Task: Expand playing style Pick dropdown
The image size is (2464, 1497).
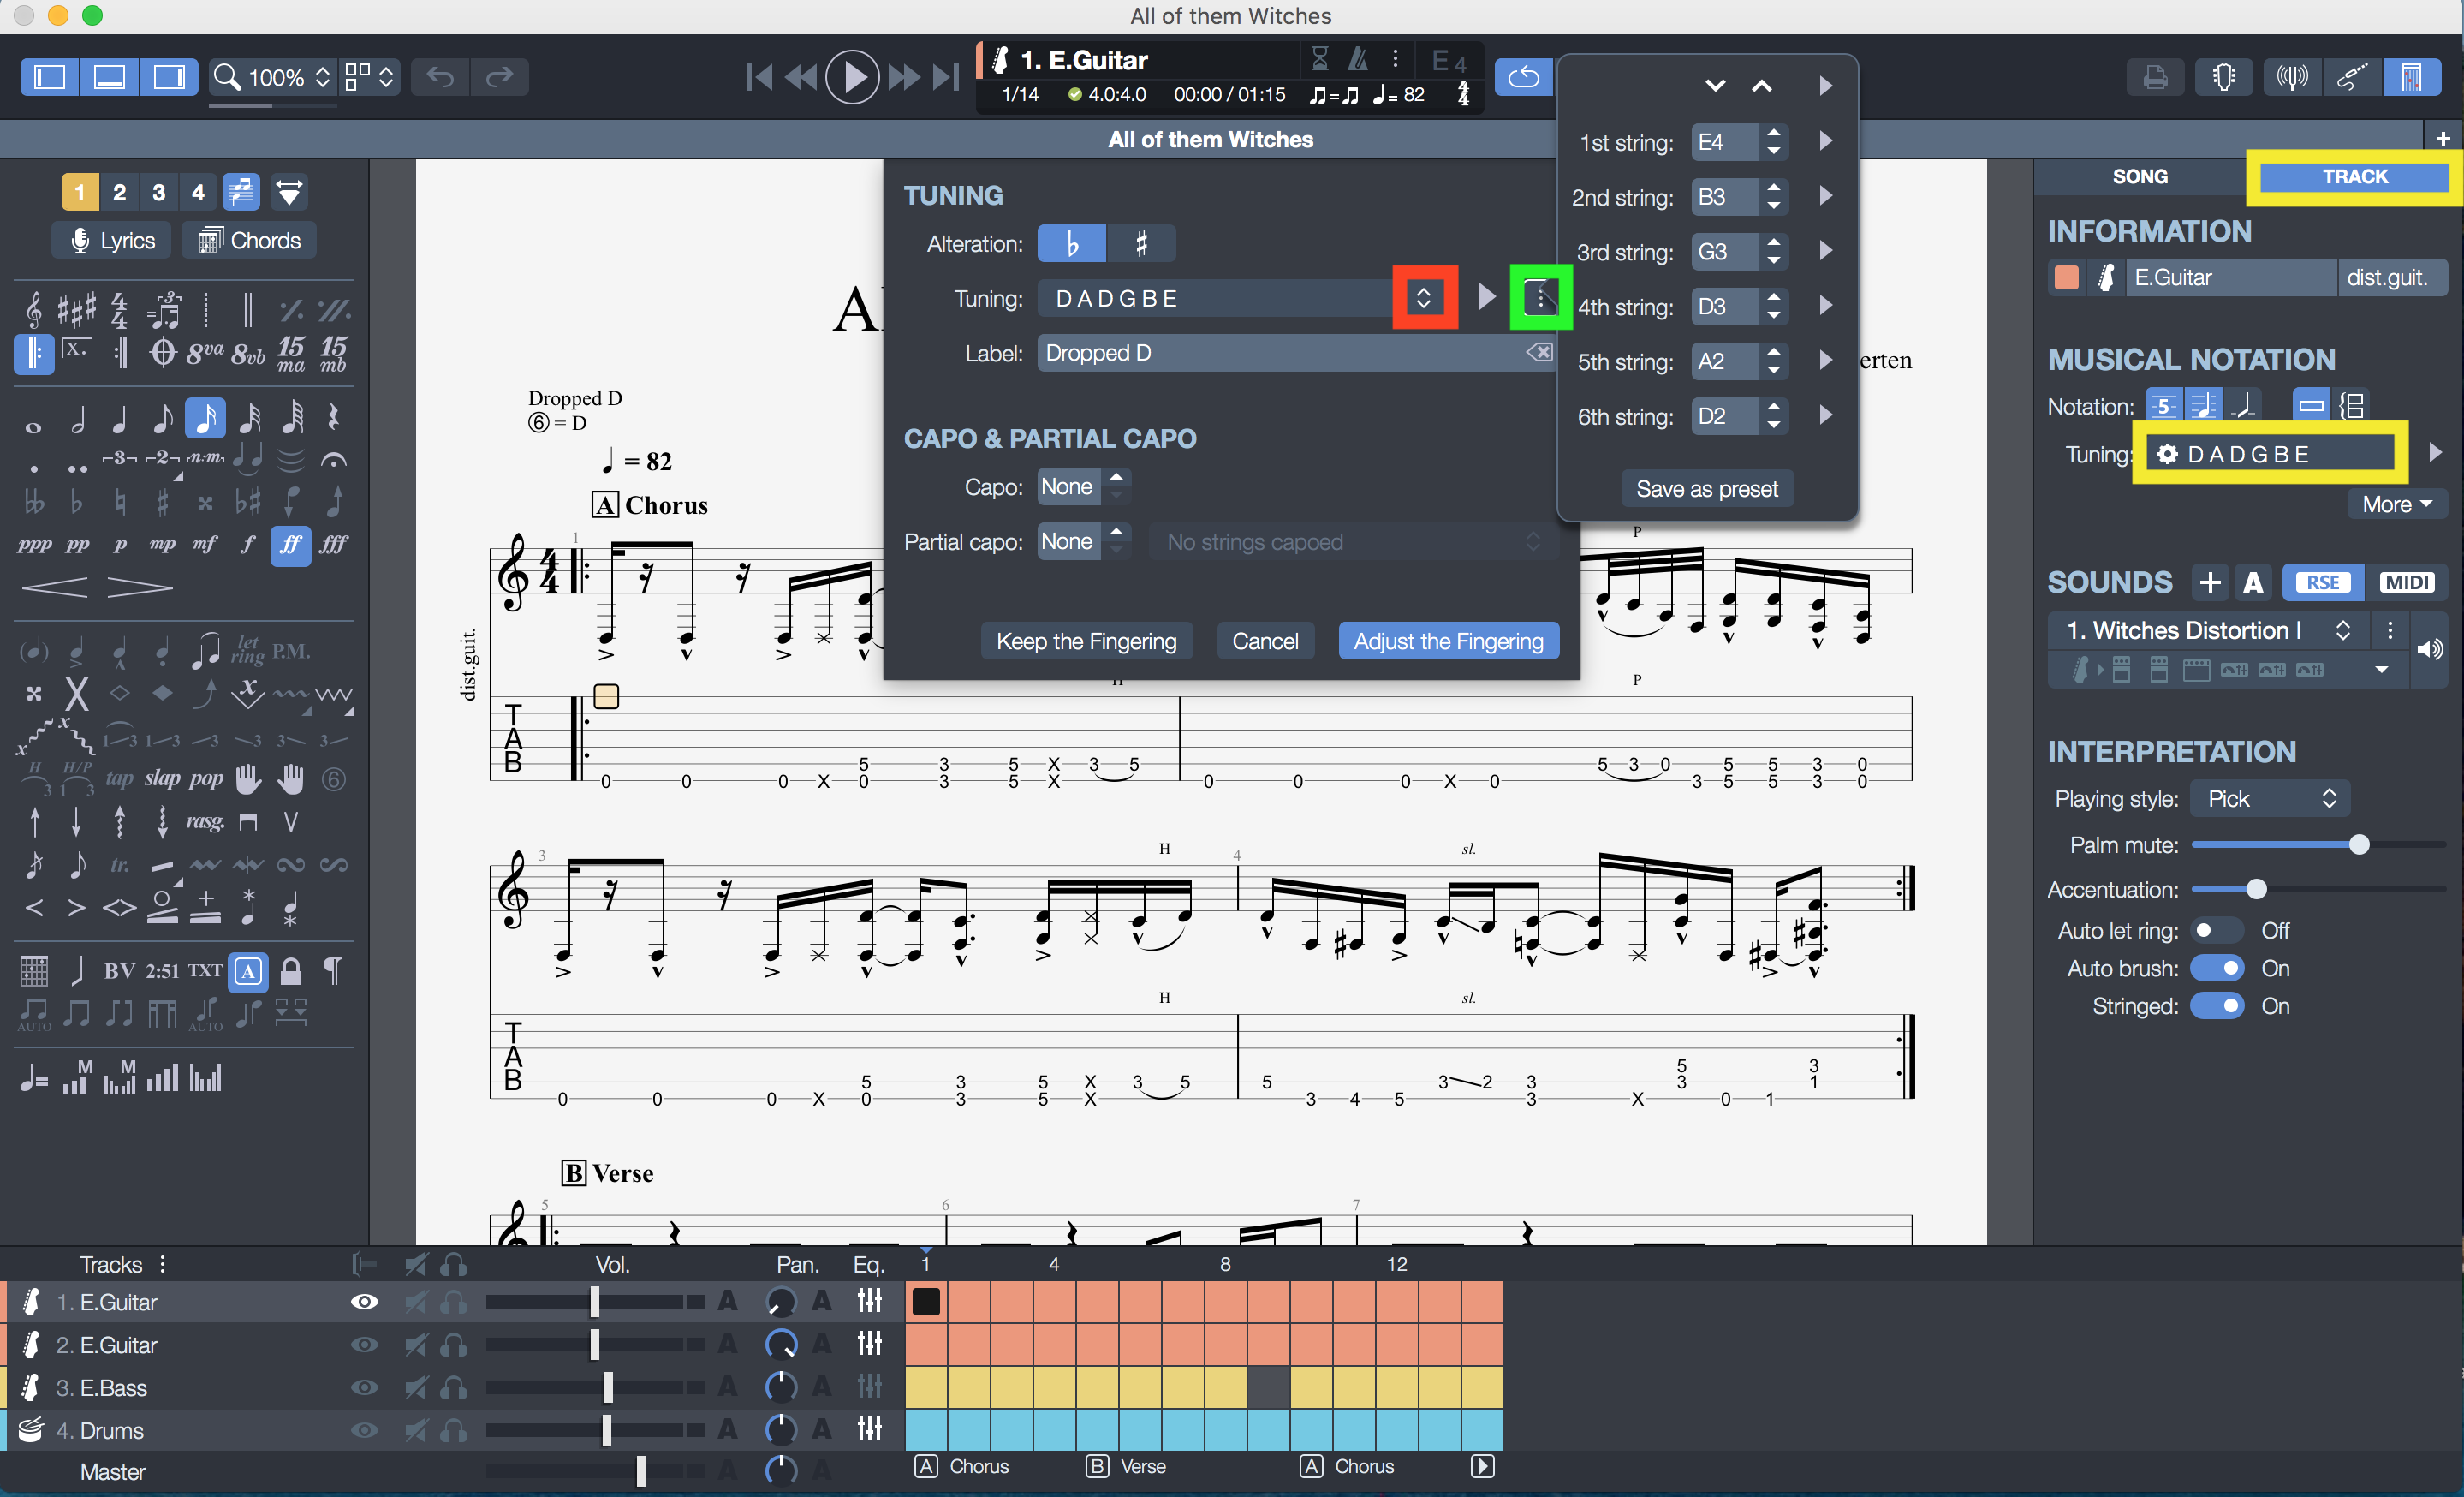Action: click(2271, 800)
